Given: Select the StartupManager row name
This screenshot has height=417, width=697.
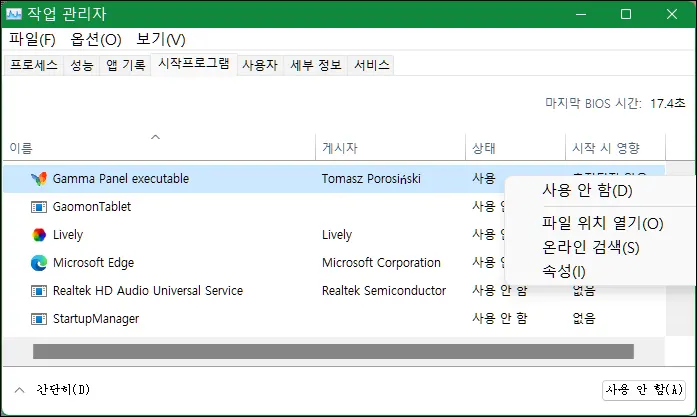Looking at the screenshot, I should [96, 319].
